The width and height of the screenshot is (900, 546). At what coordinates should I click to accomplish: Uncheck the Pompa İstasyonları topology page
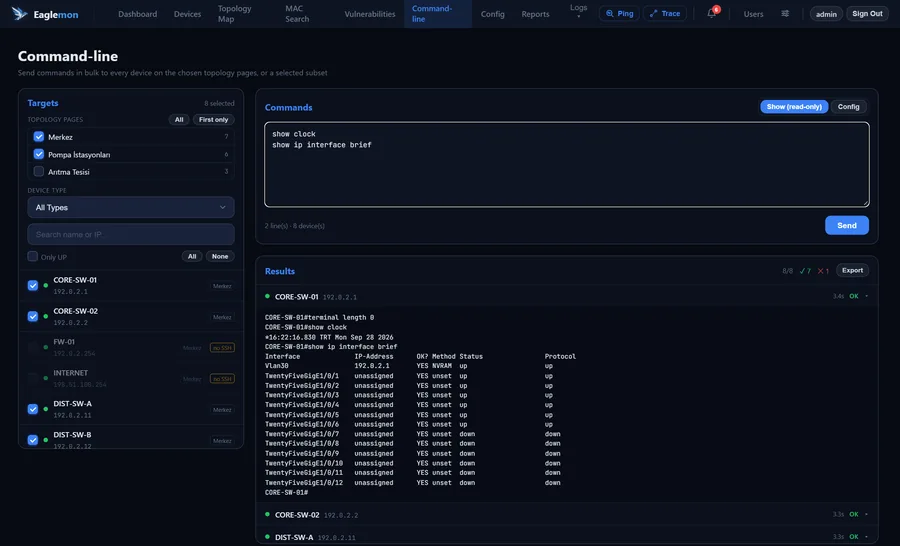(x=38, y=154)
